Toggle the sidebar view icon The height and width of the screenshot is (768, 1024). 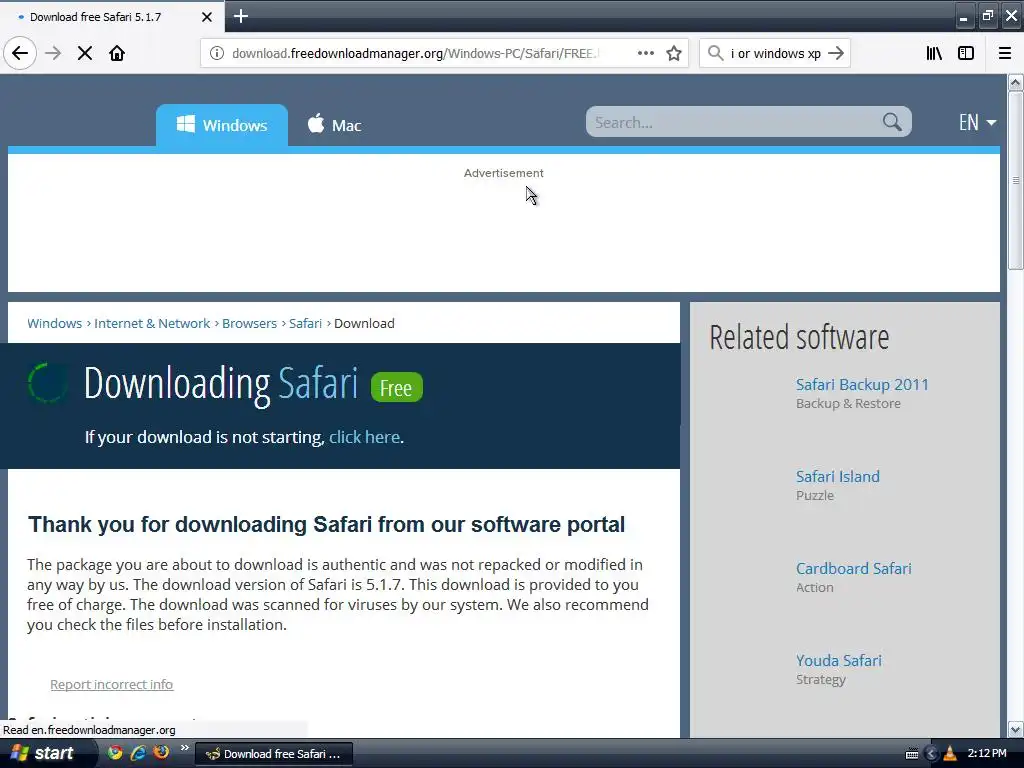tap(966, 53)
